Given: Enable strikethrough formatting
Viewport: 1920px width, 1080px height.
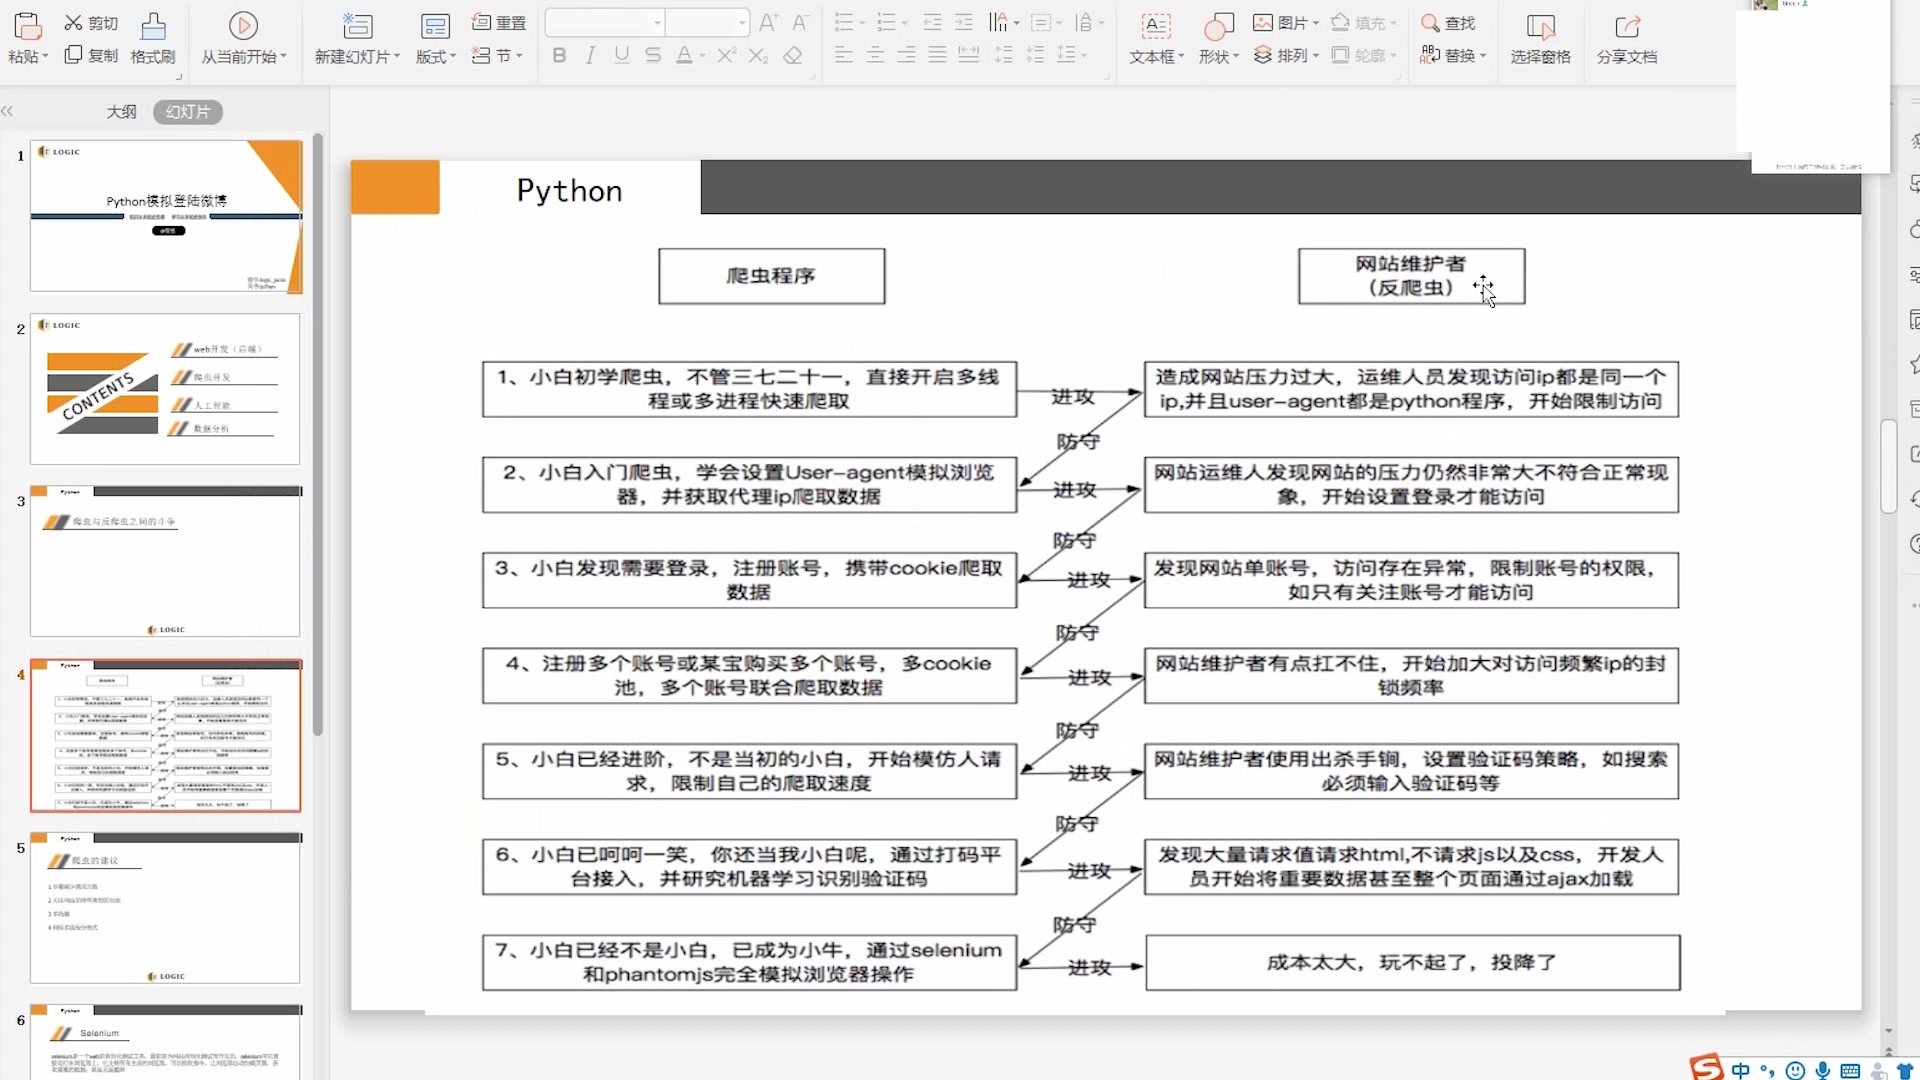Looking at the screenshot, I should [x=652, y=55].
